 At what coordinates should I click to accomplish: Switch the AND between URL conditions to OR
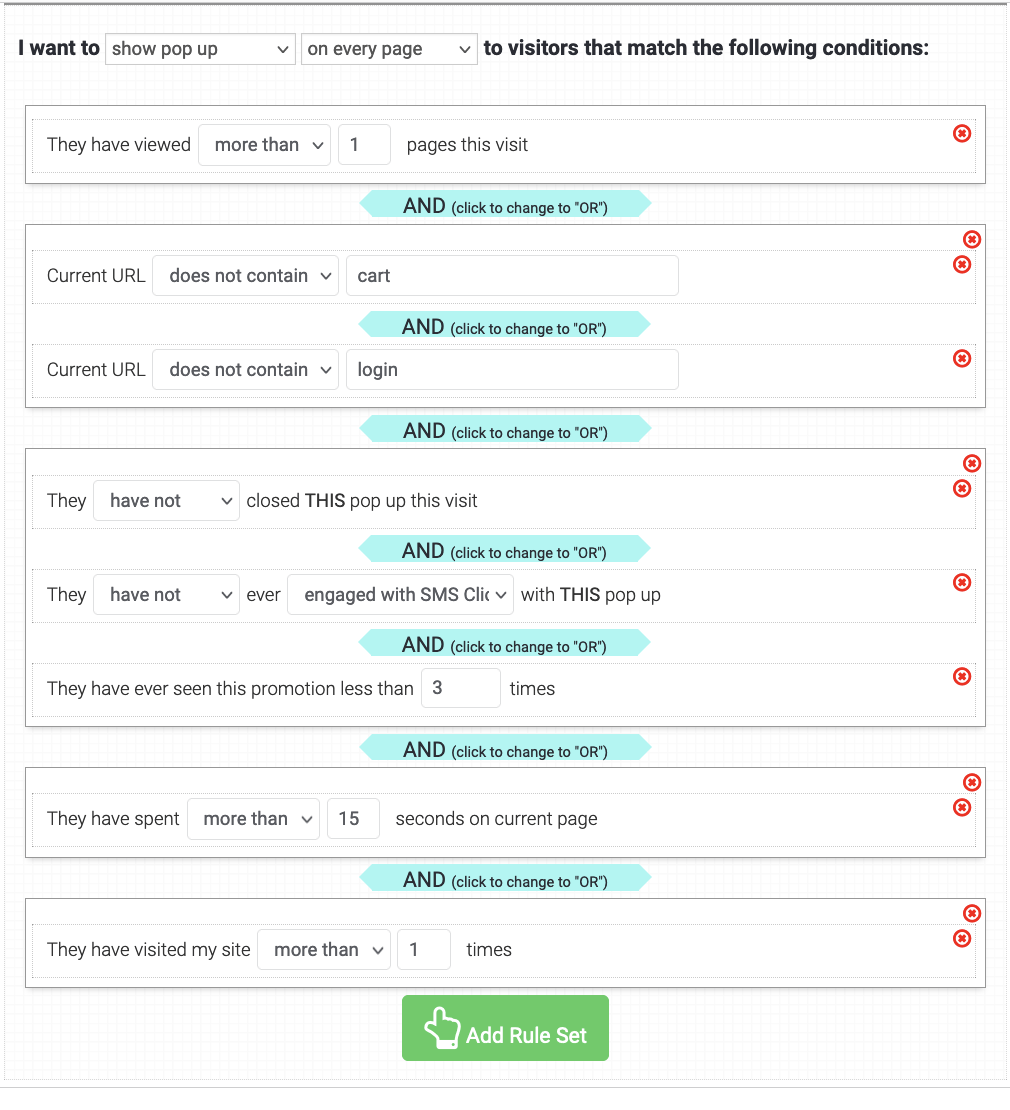tap(505, 324)
